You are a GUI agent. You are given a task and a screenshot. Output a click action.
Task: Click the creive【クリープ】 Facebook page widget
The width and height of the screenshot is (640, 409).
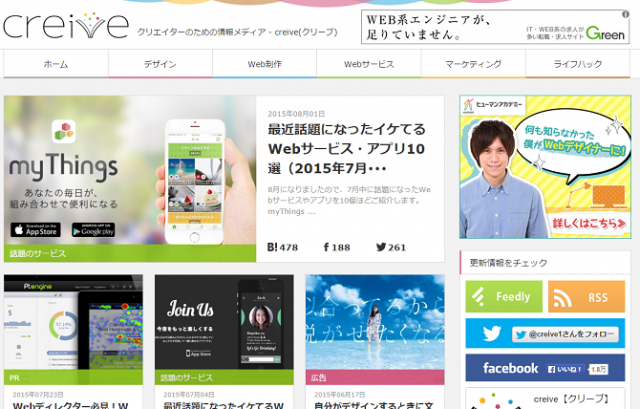point(545,399)
